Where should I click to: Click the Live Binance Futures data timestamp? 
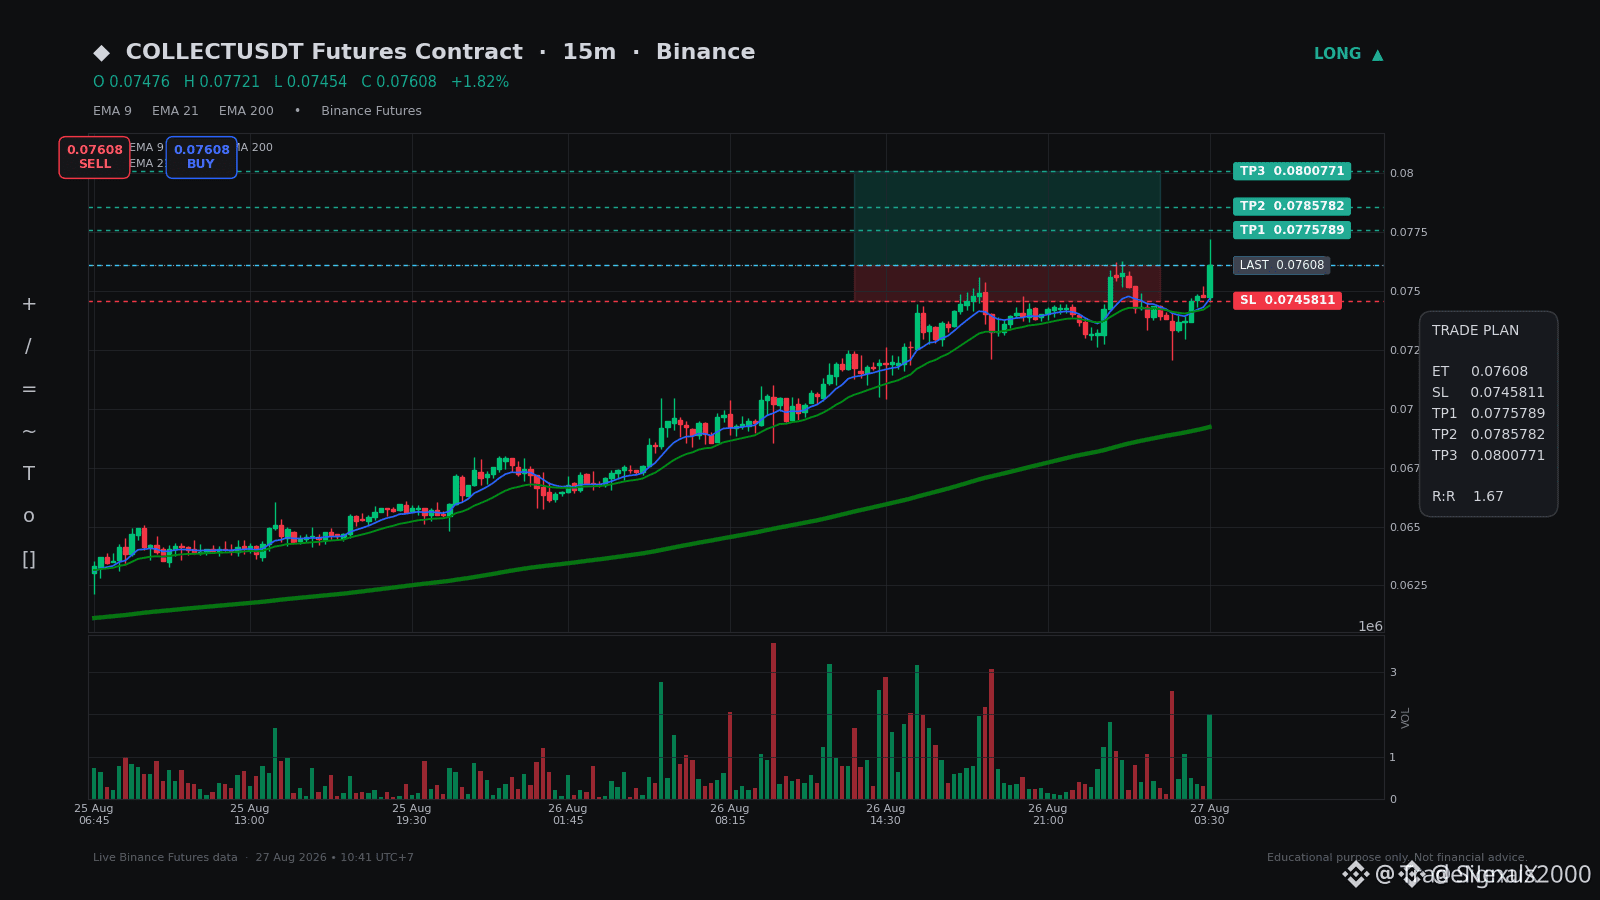click(x=253, y=858)
